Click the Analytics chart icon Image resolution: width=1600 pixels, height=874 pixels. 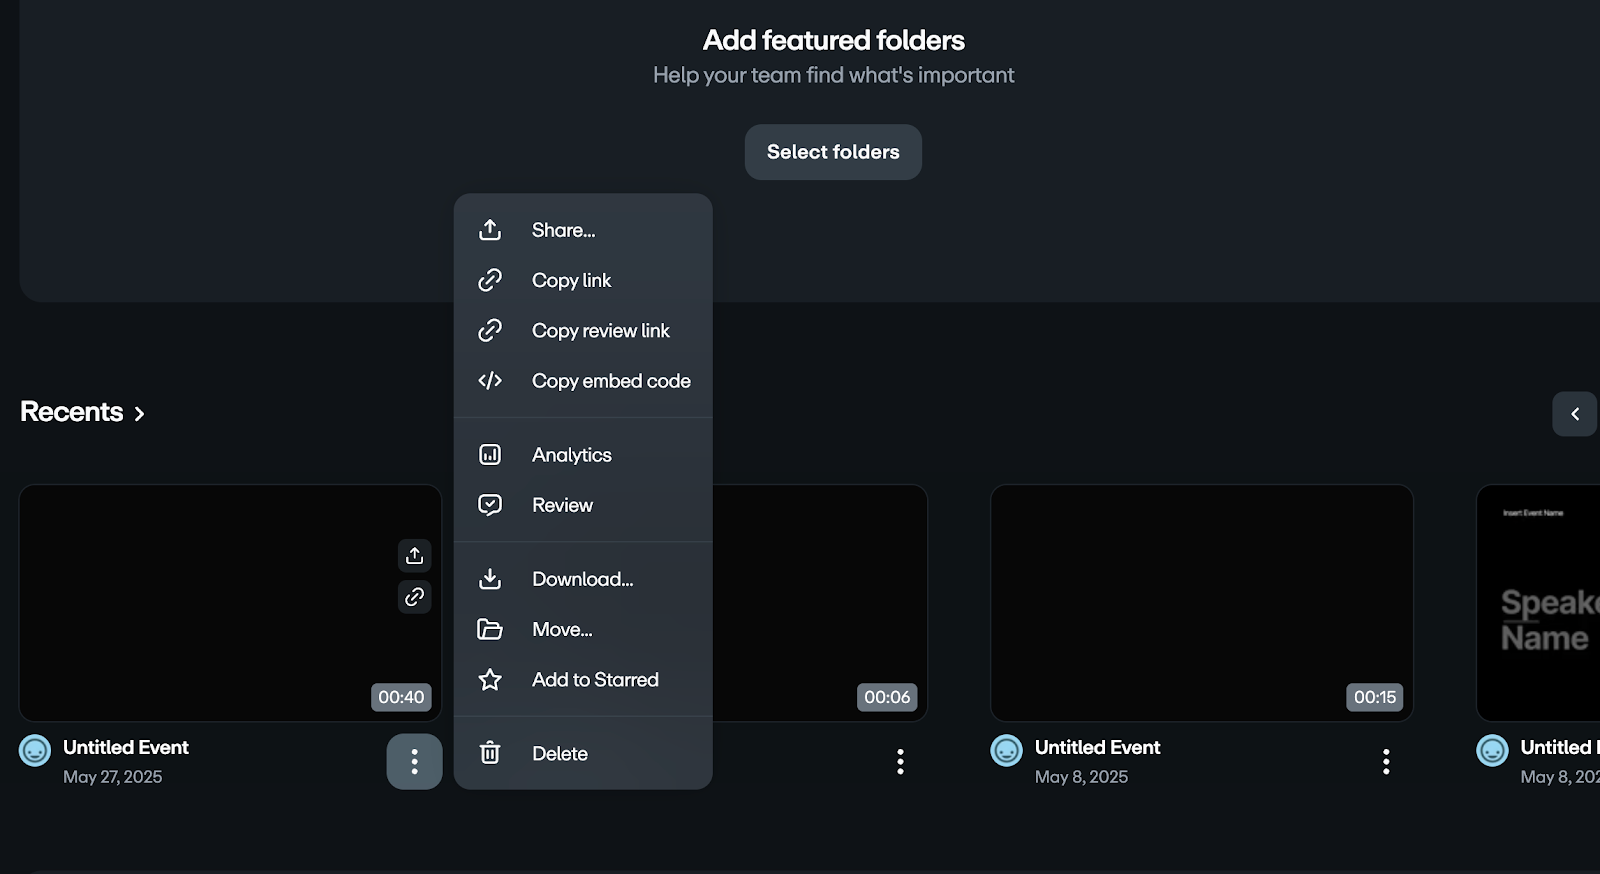pos(490,455)
